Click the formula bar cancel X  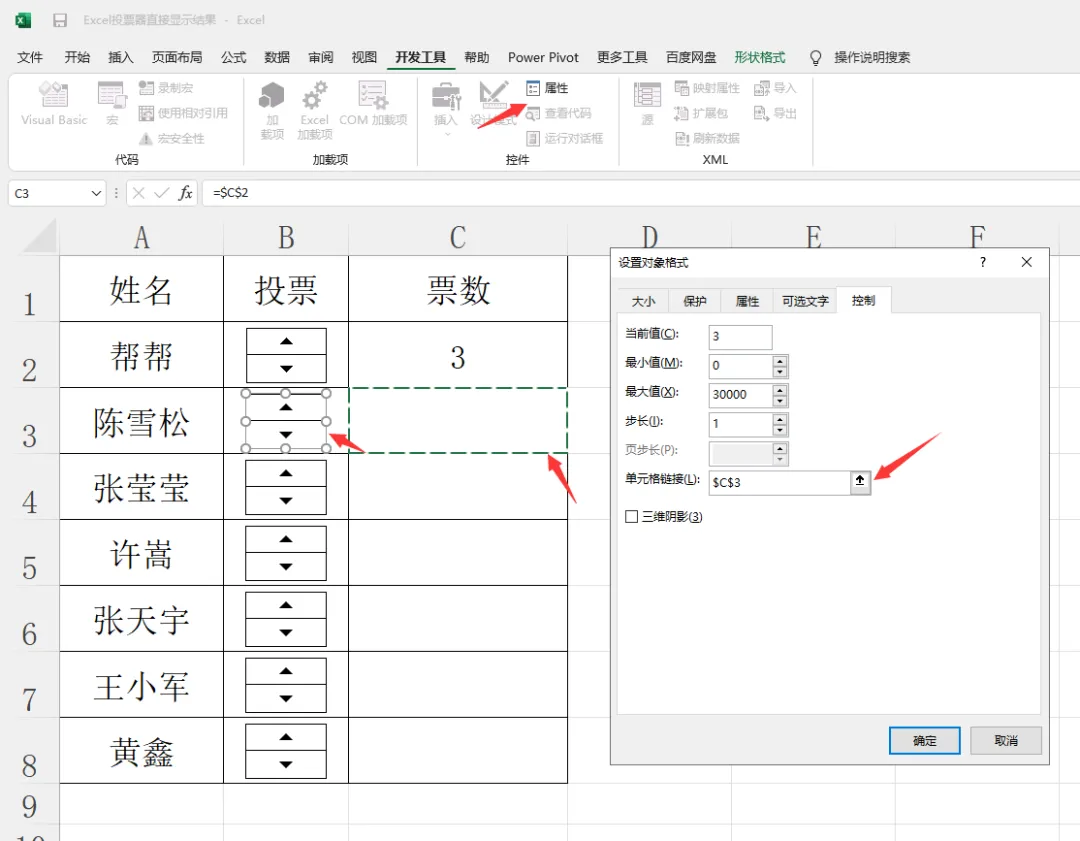(138, 193)
